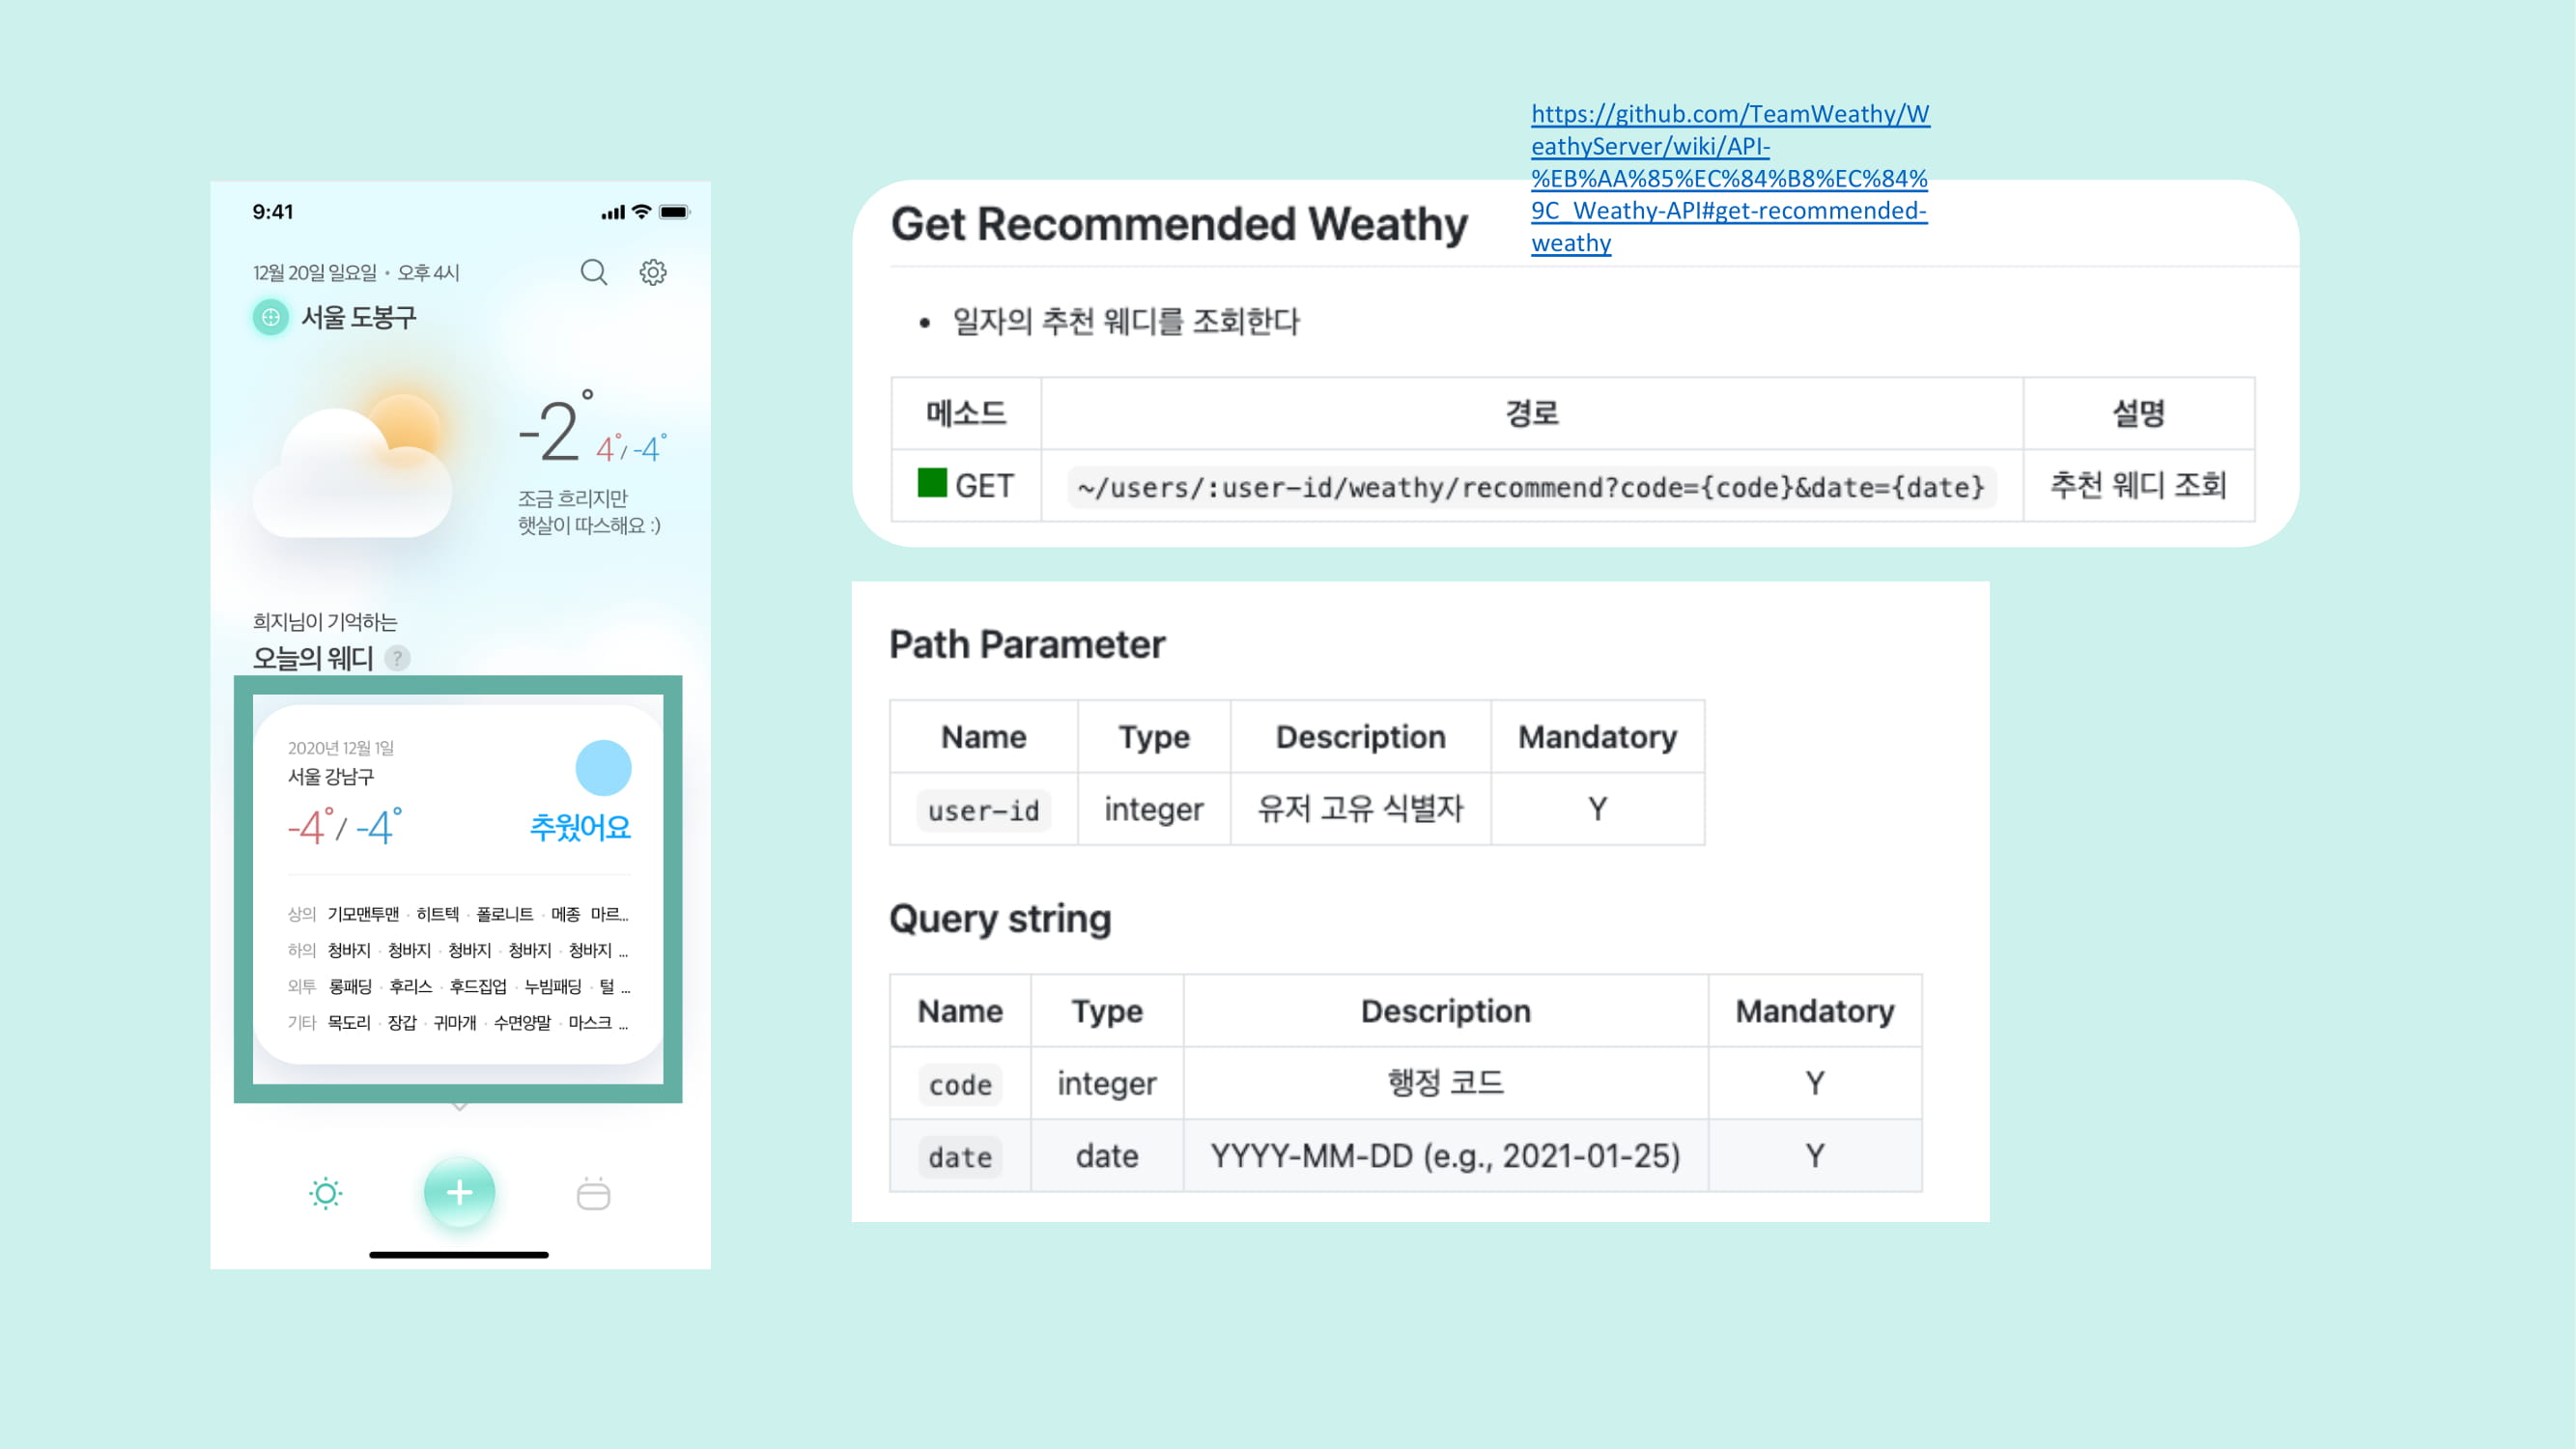2576x1449 pixels.
Task: Tap the location target icon beside 서울 도봉구
Action: tap(270, 318)
